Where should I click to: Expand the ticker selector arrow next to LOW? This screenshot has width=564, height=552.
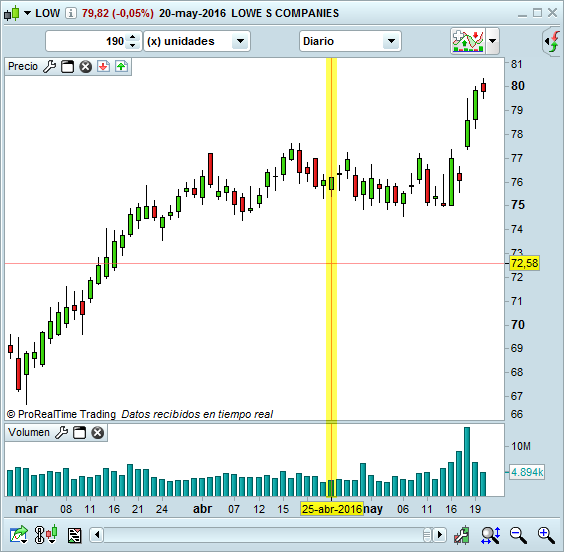(27, 13)
